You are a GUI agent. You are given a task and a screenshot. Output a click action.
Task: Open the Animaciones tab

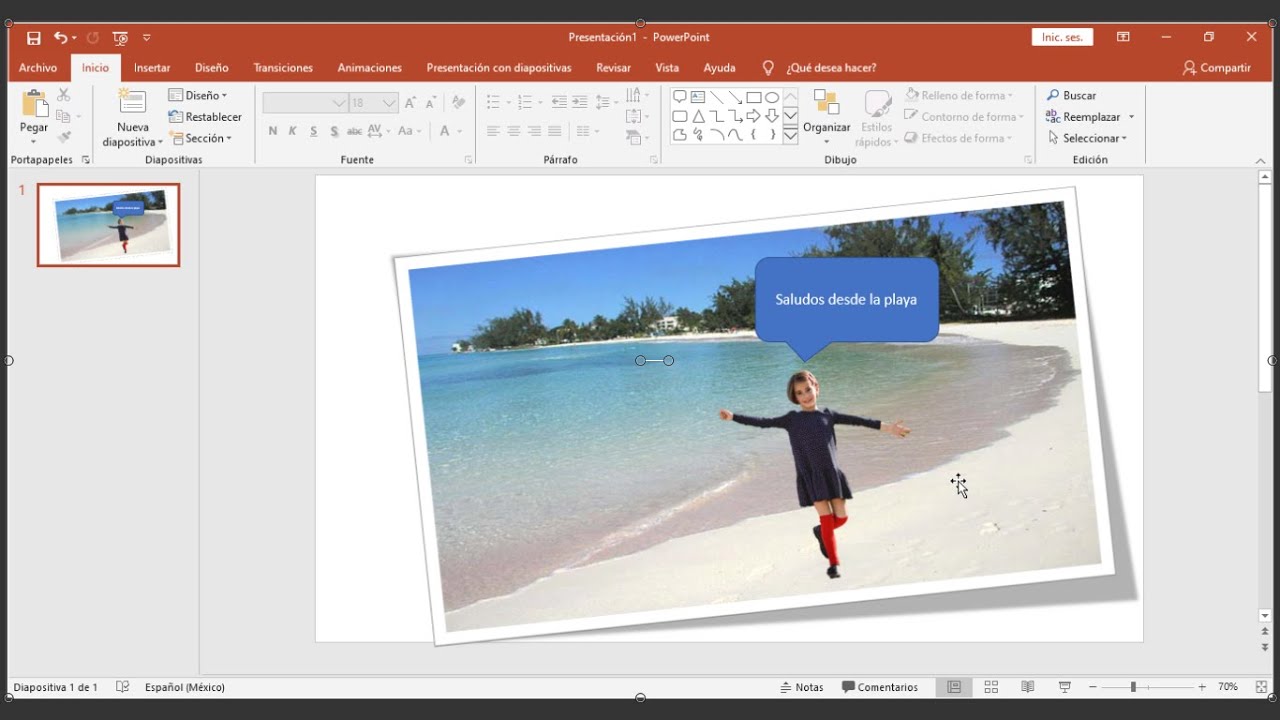370,68
